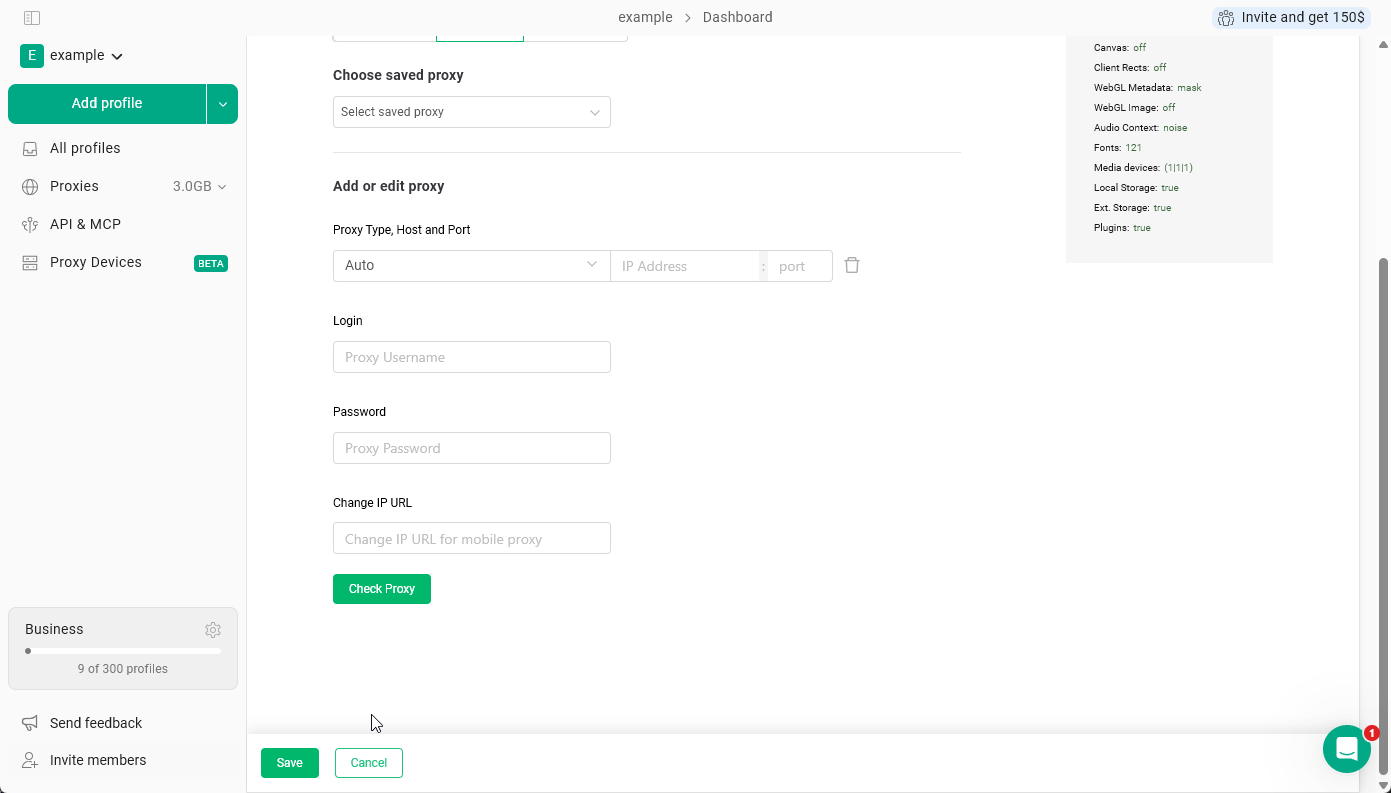Save the profile settings
The height and width of the screenshot is (793, 1391).
tap(290, 763)
